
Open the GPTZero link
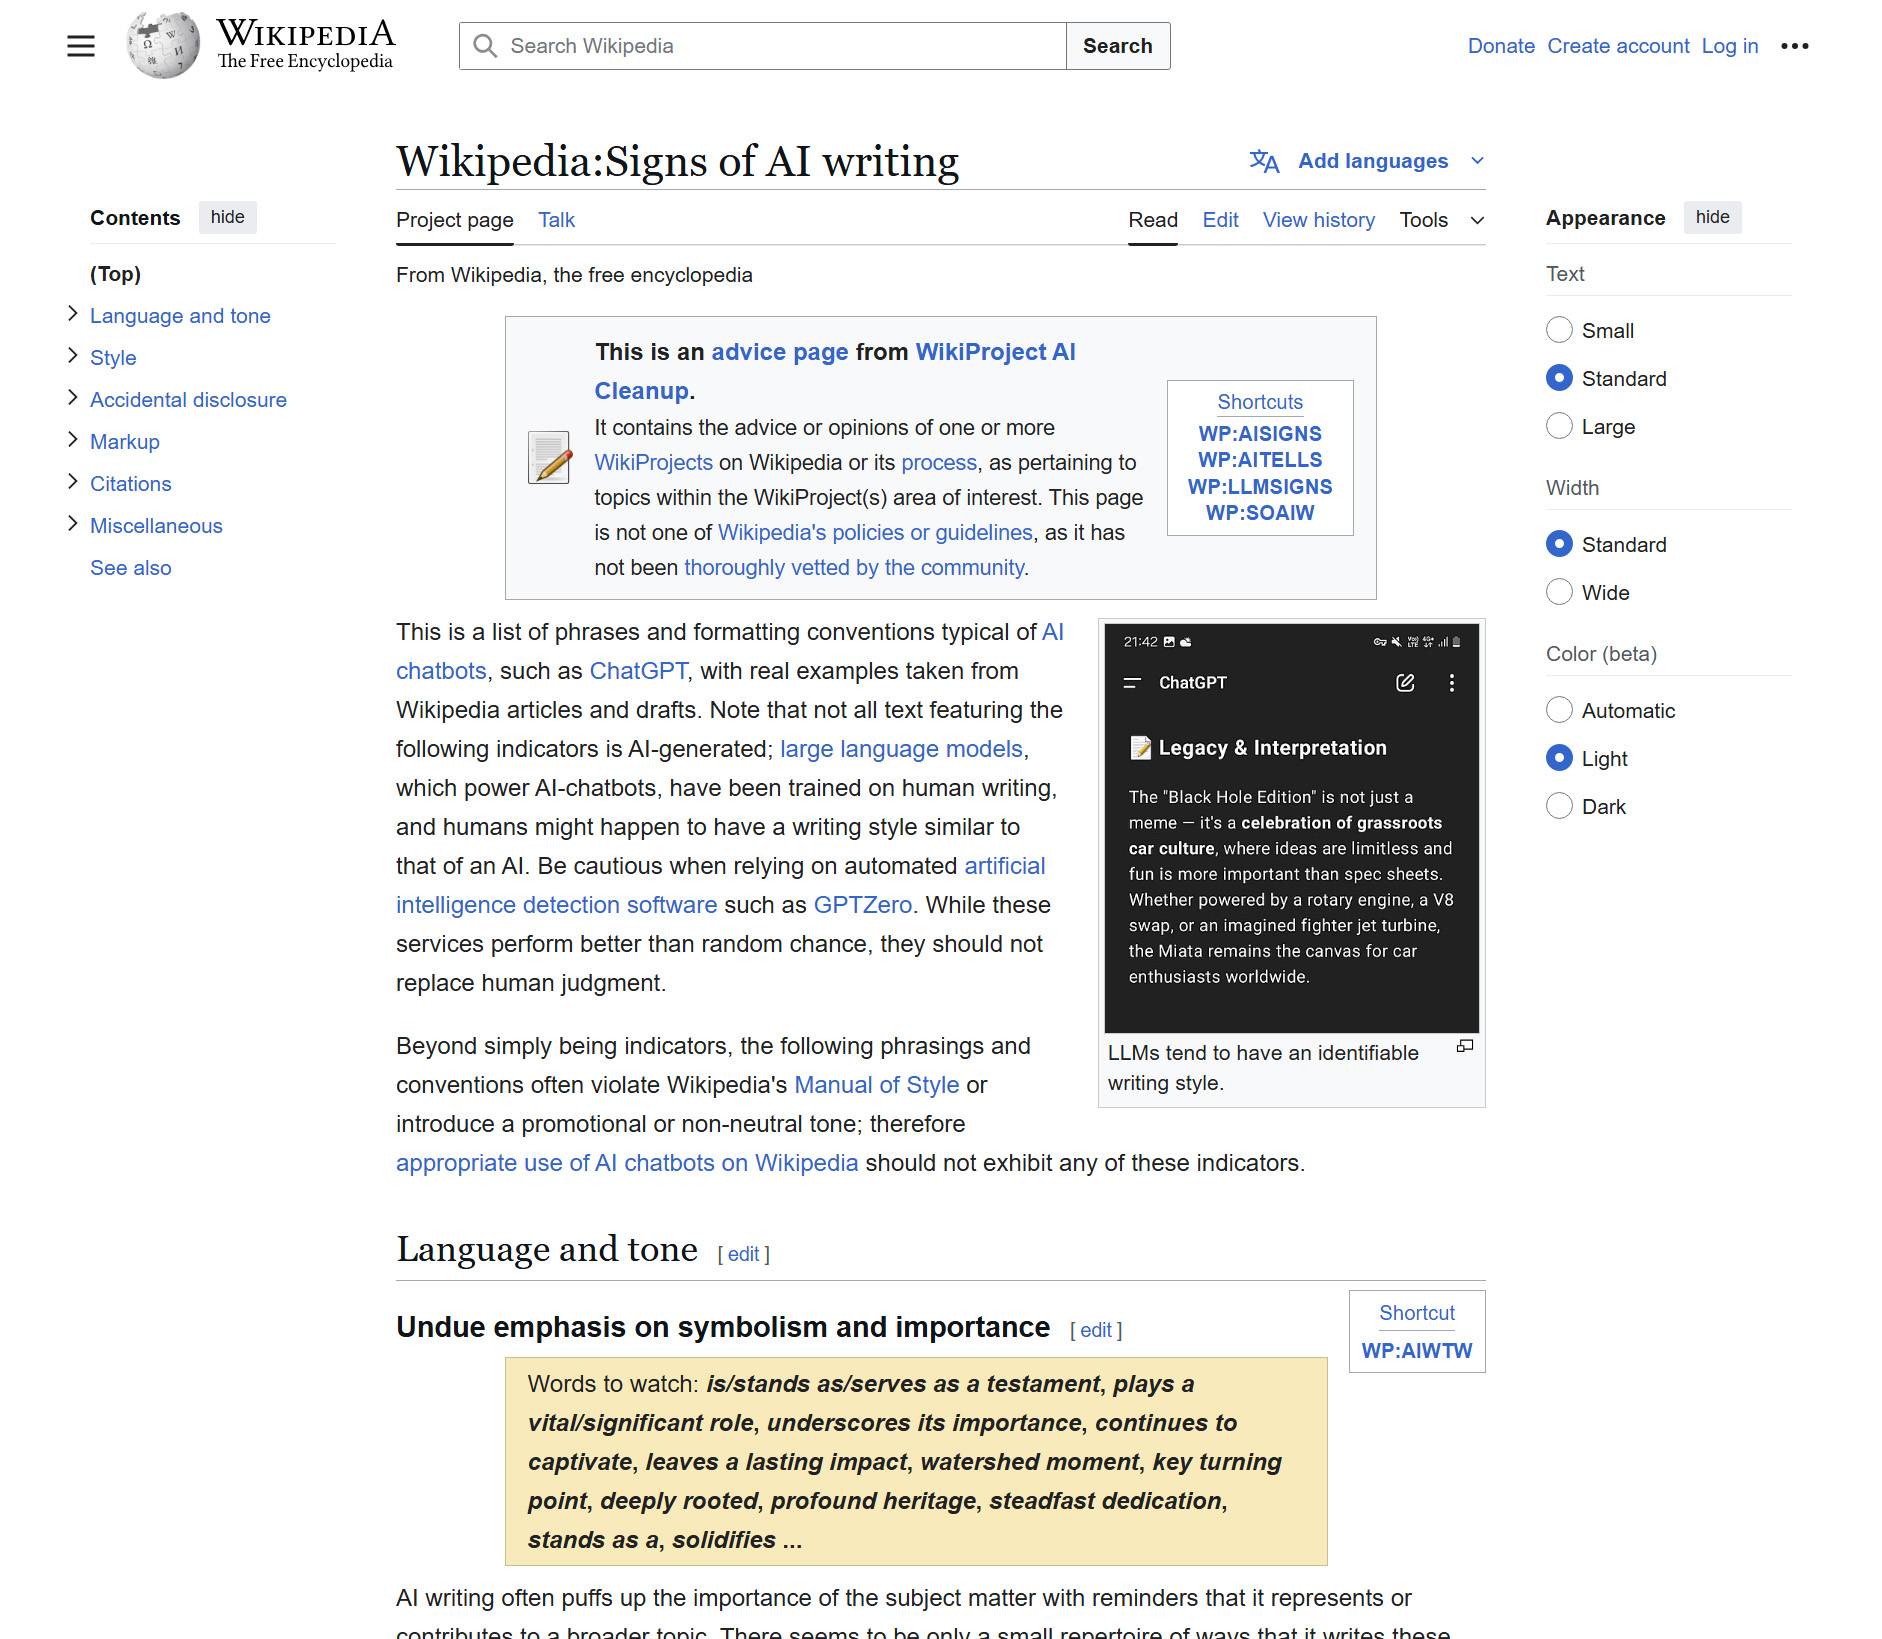(x=863, y=905)
